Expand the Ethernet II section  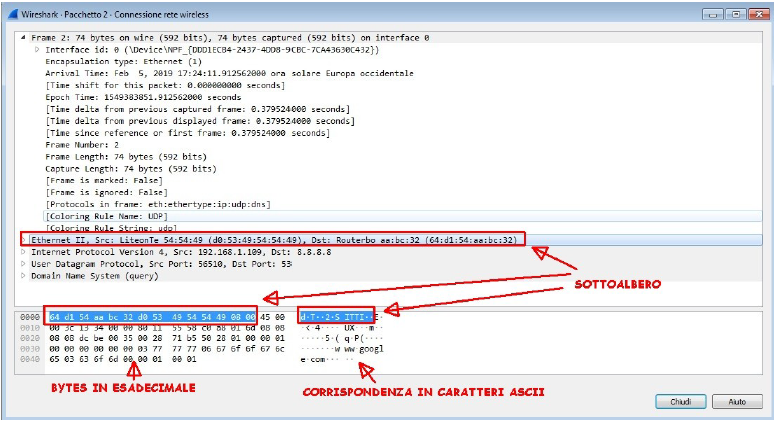pyautogui.click(x=25, y=241)
